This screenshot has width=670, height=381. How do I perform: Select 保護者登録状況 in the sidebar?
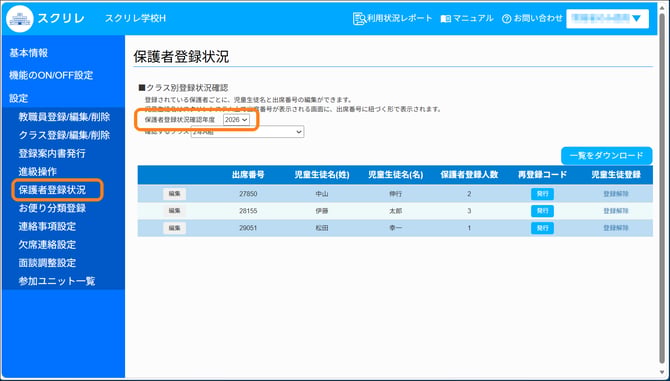52,190
